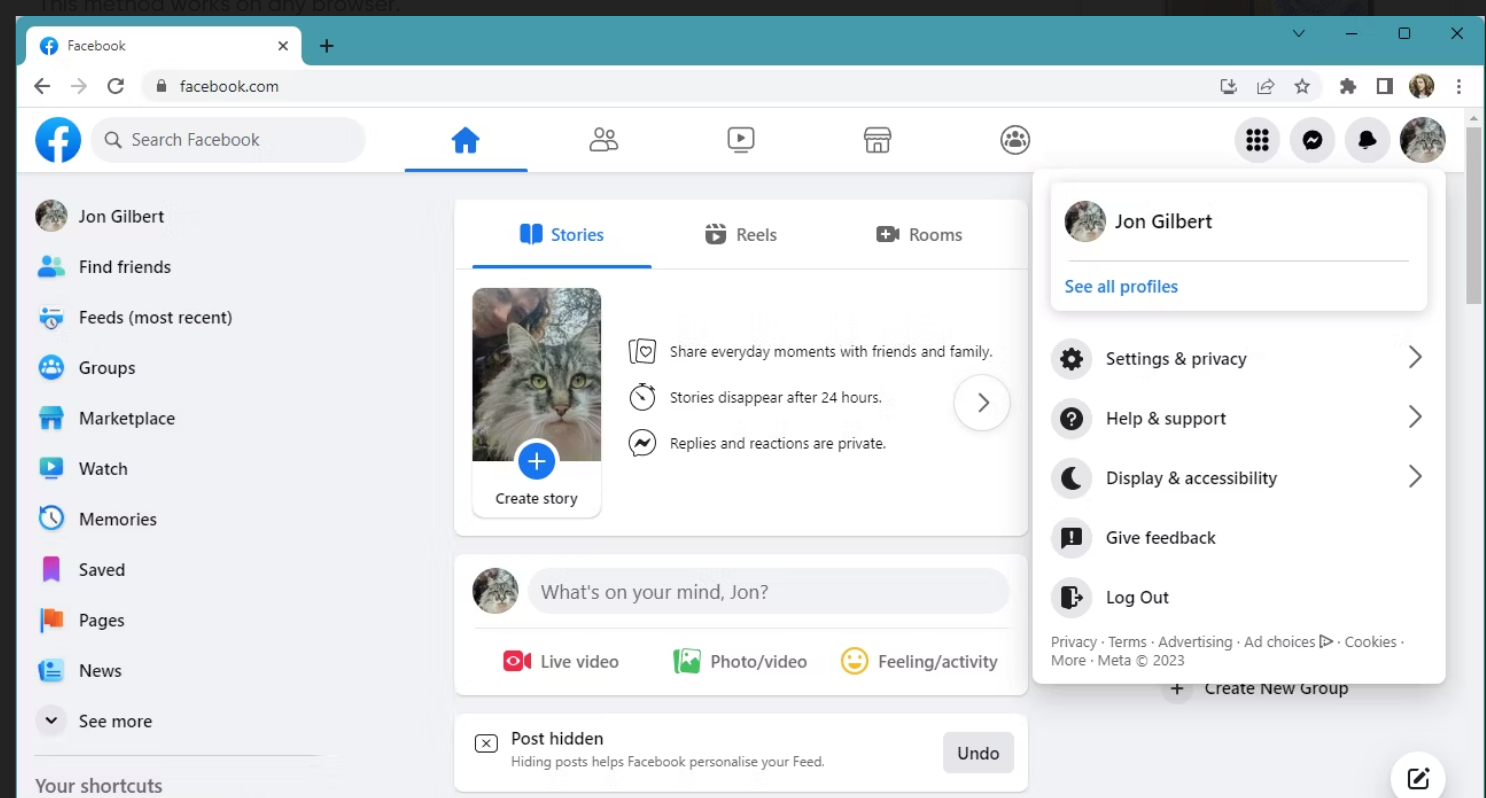Open the browser side panel icon

pyautogui.click(x=1385, y=86)
